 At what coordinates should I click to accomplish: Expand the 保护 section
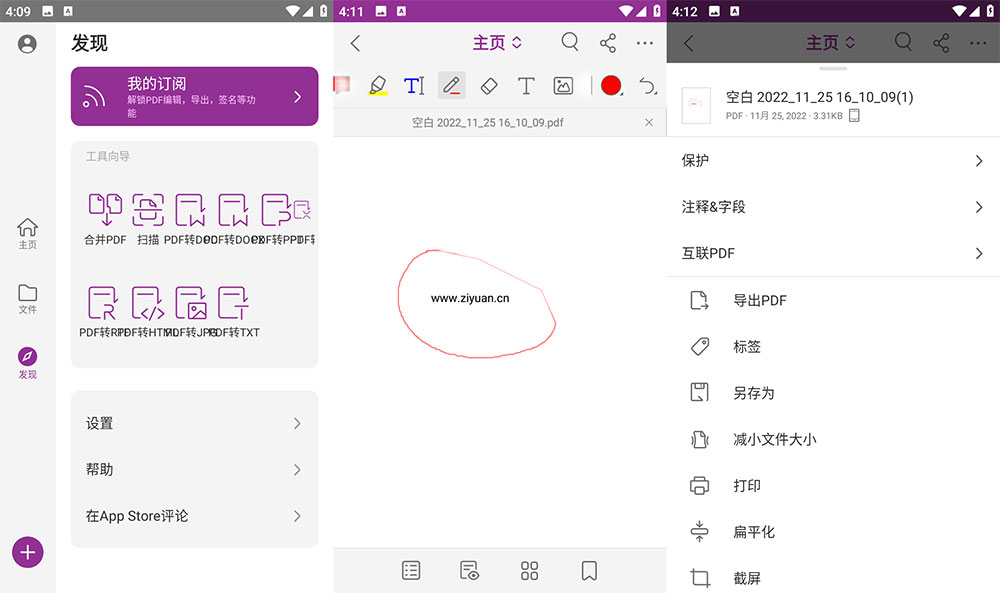(833, 160)
